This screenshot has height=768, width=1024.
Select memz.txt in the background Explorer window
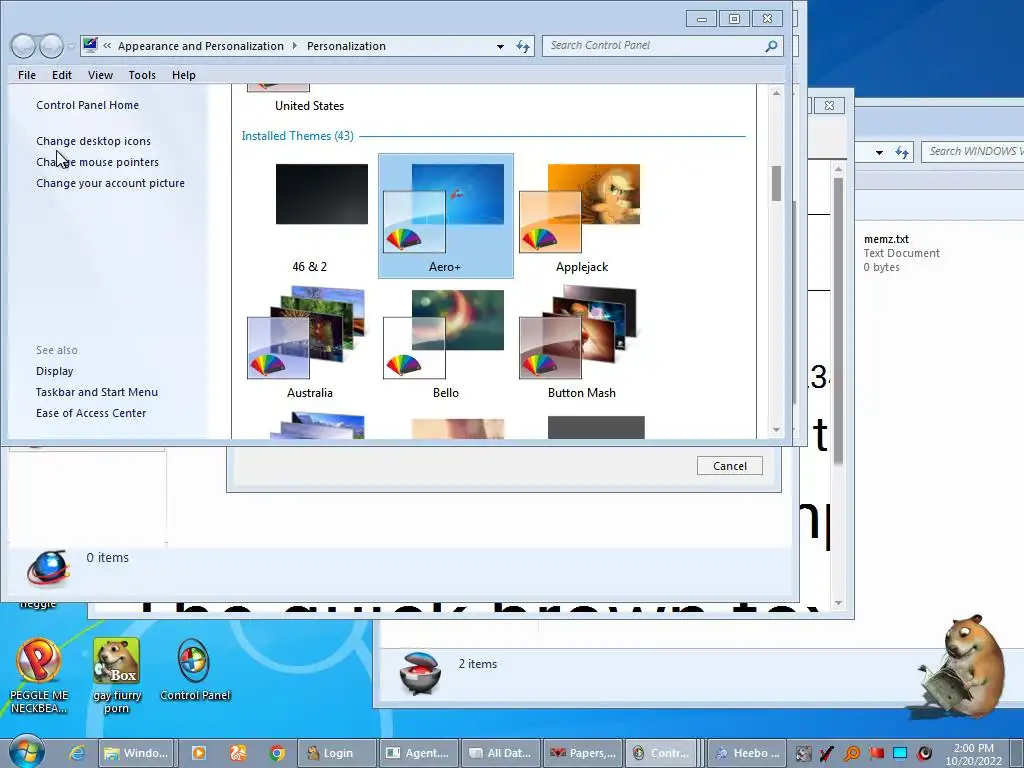[x=901, y=253]
